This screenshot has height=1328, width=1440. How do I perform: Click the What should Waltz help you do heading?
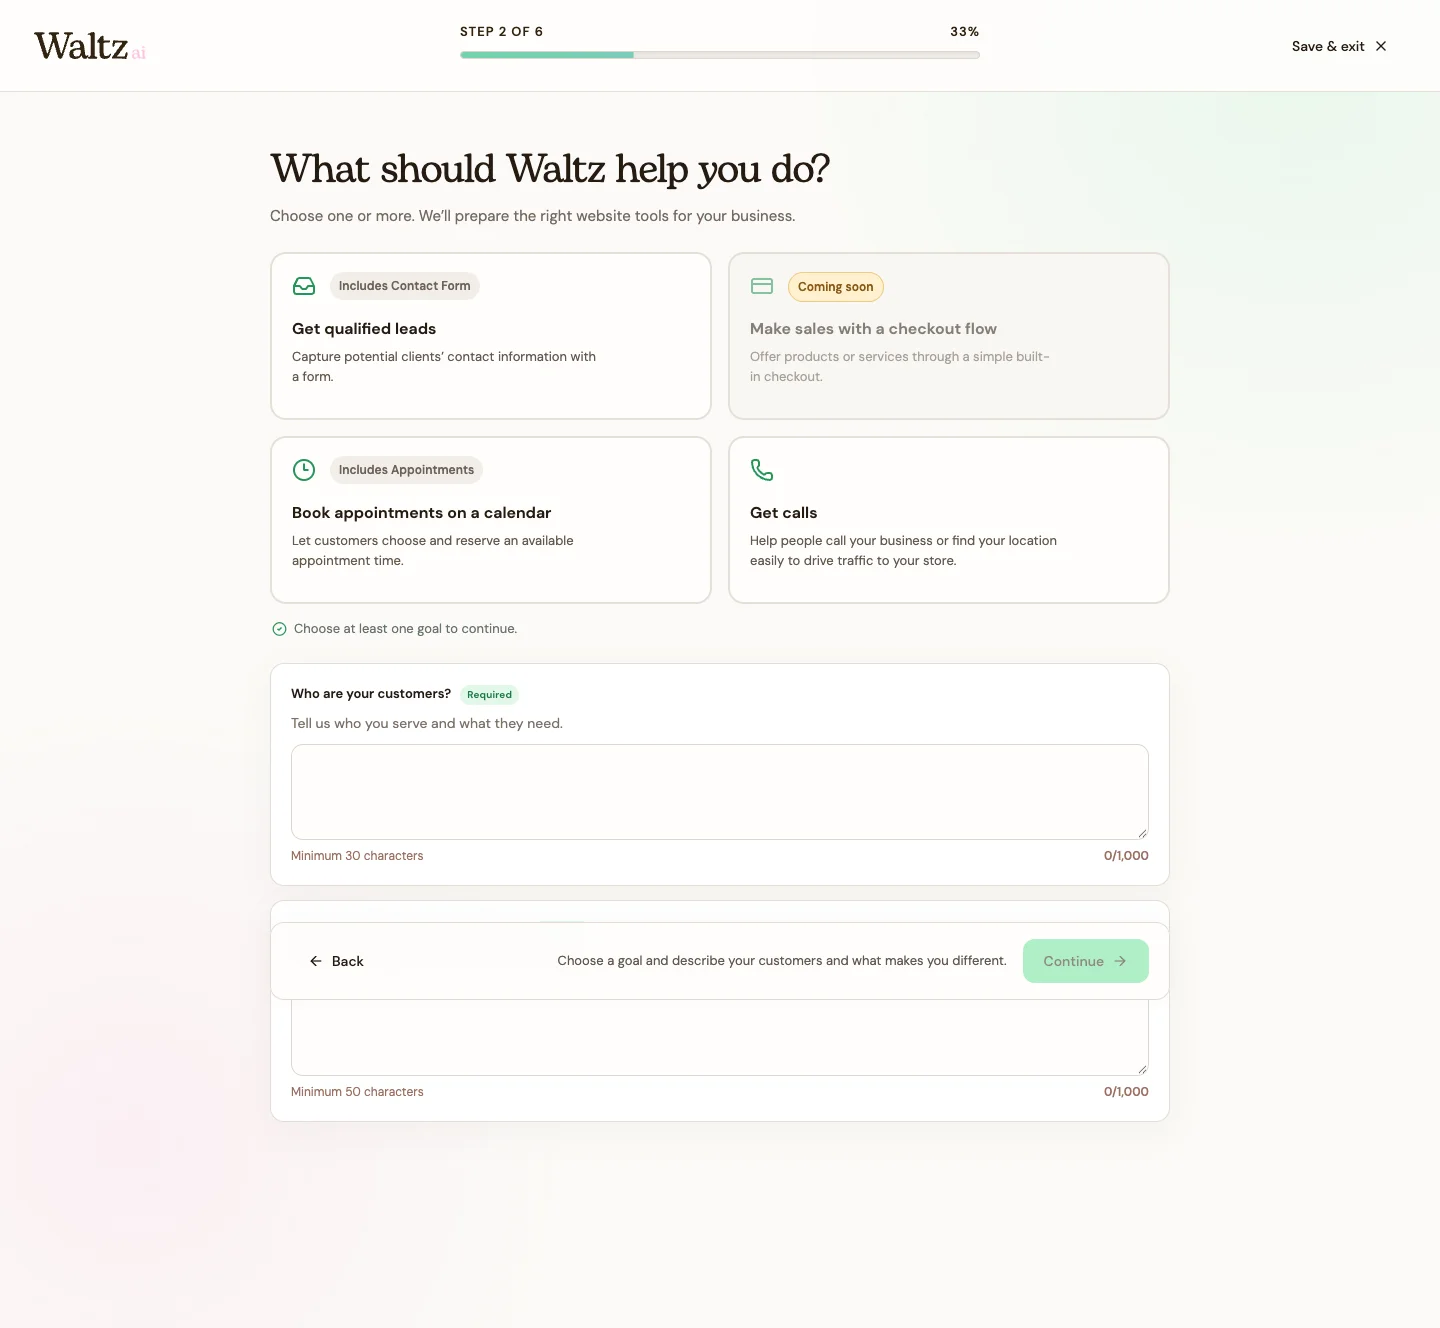550,169
